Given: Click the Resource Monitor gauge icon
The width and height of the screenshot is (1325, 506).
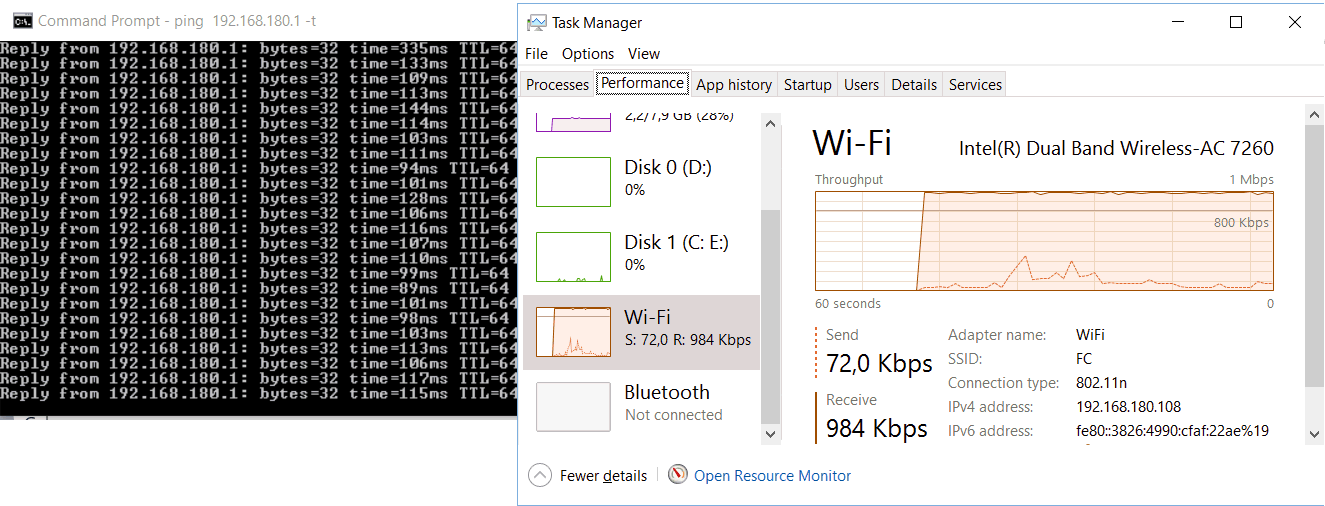Looking at the screenshot, I should coord(678,475).
